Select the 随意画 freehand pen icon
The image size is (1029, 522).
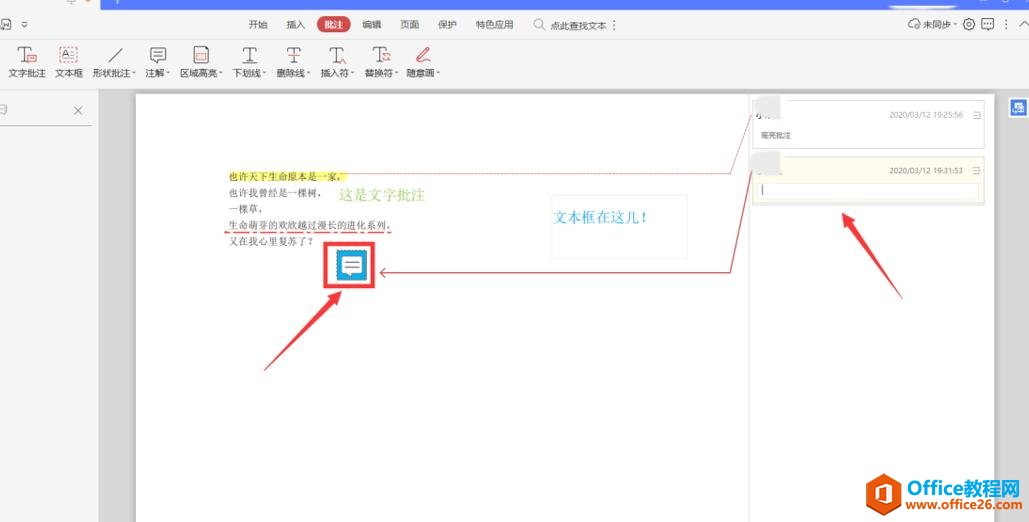pyautogui.click(x=423, y=55)
